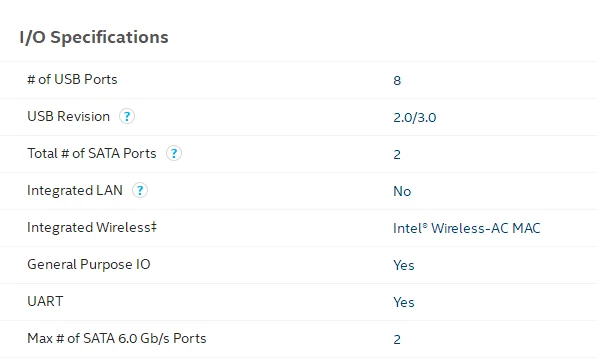Select the I/O Specifications heading
This screenshot has width=597, height=361.
coord(94,37)
